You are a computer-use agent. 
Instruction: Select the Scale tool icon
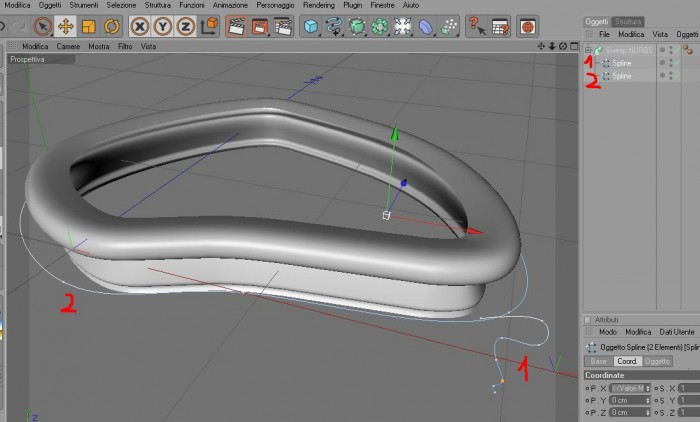pos(89,26)
